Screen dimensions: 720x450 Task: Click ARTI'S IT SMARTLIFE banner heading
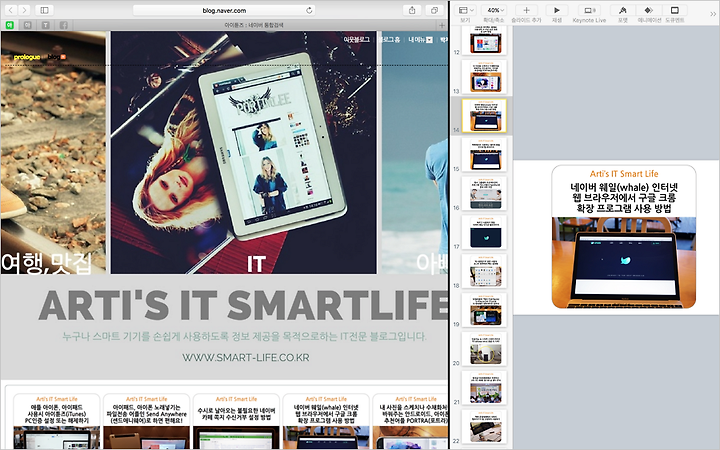pyautogui.click(x=243, y=304)
